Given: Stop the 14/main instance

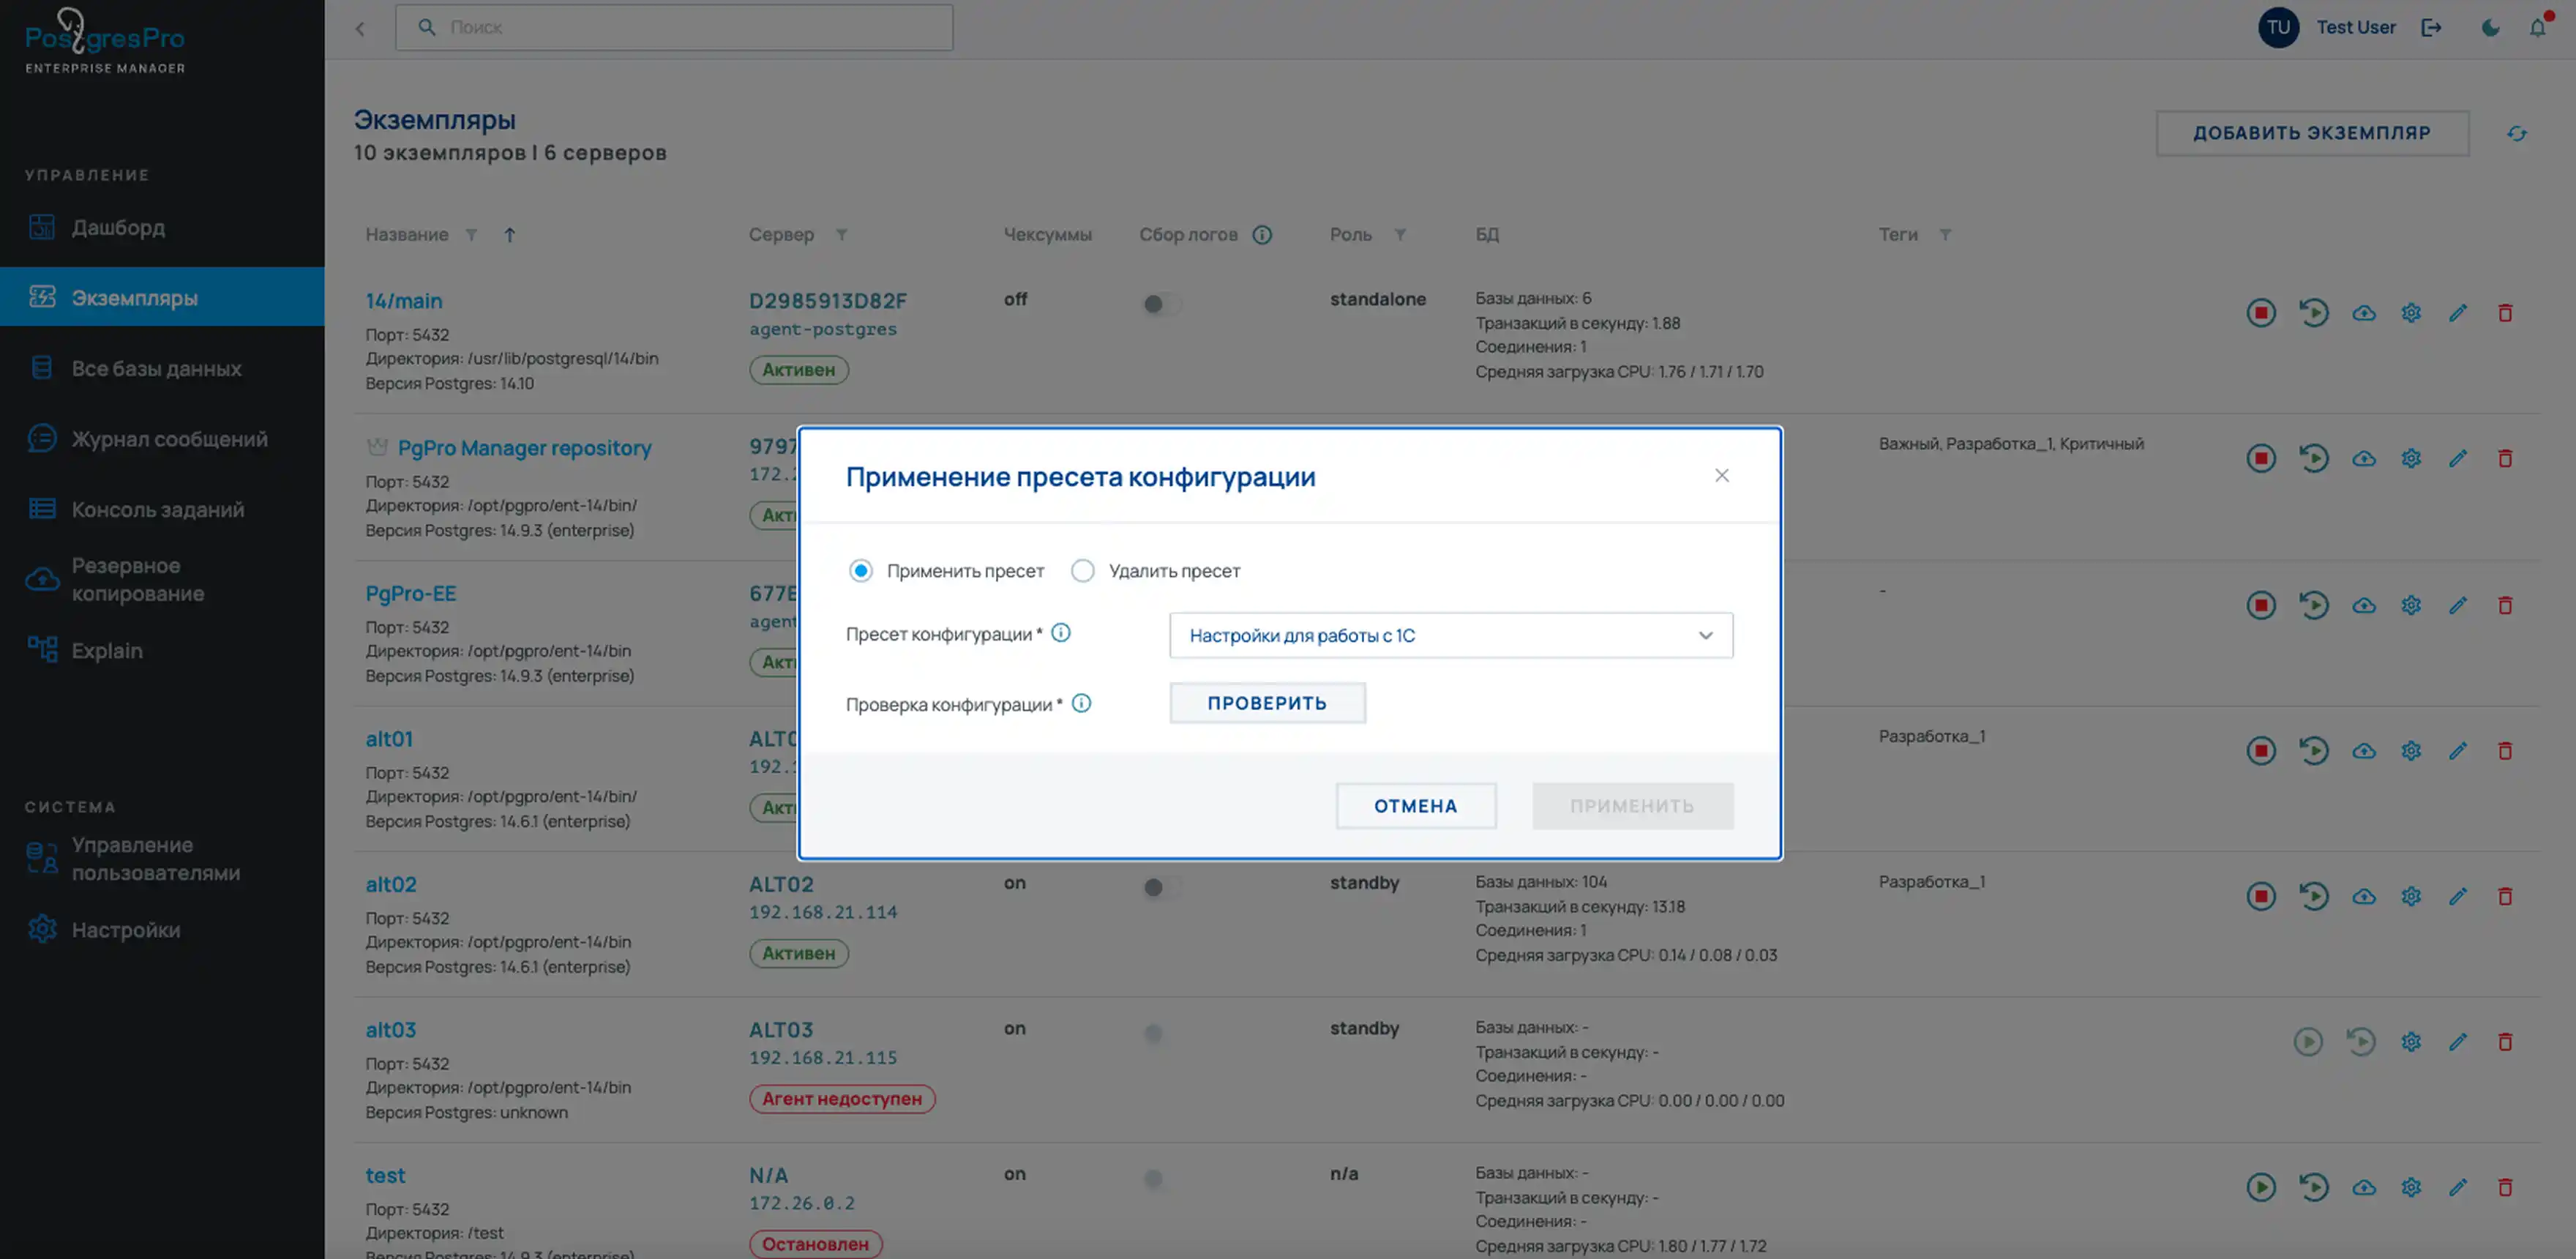Looking at the screenshot, I should point(2260,313).
